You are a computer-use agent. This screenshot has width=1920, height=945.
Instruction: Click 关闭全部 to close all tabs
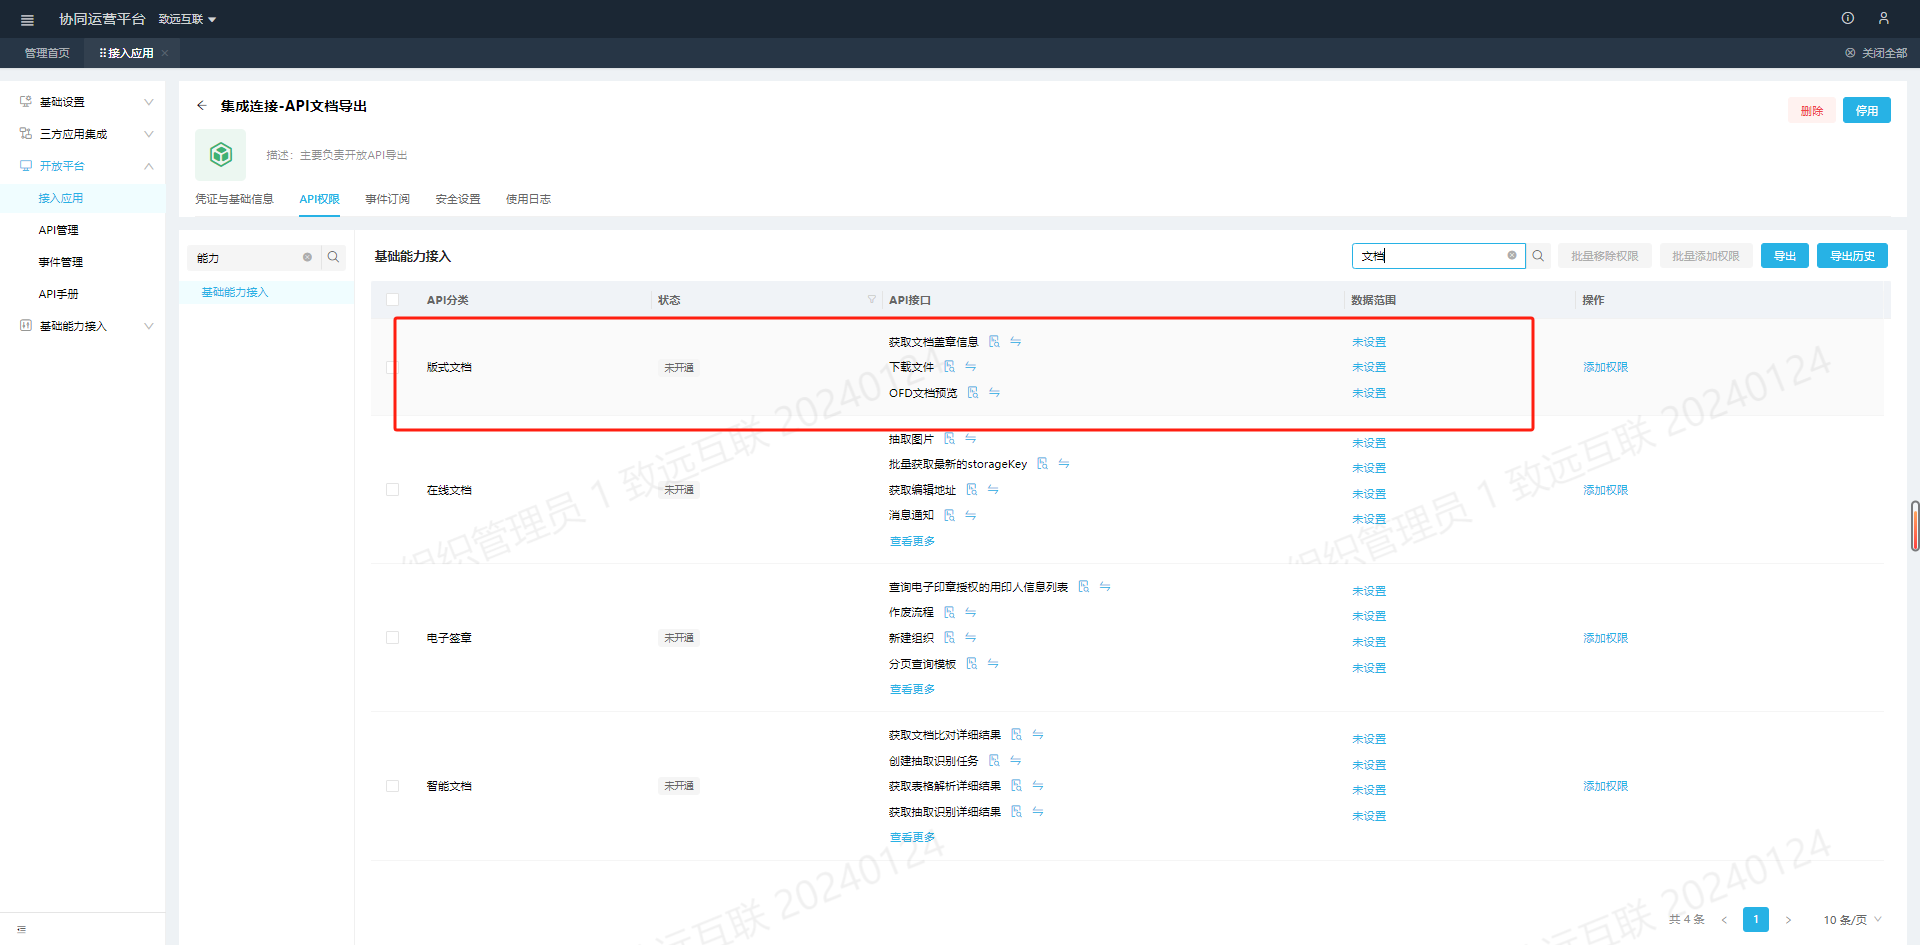(x=1876, y=53)
